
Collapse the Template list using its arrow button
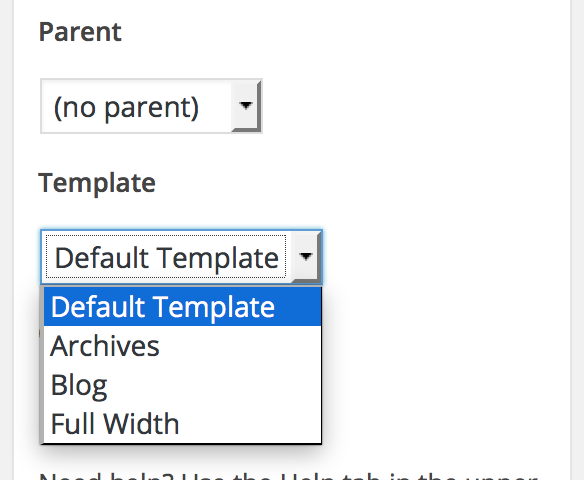tap(305, 257)
